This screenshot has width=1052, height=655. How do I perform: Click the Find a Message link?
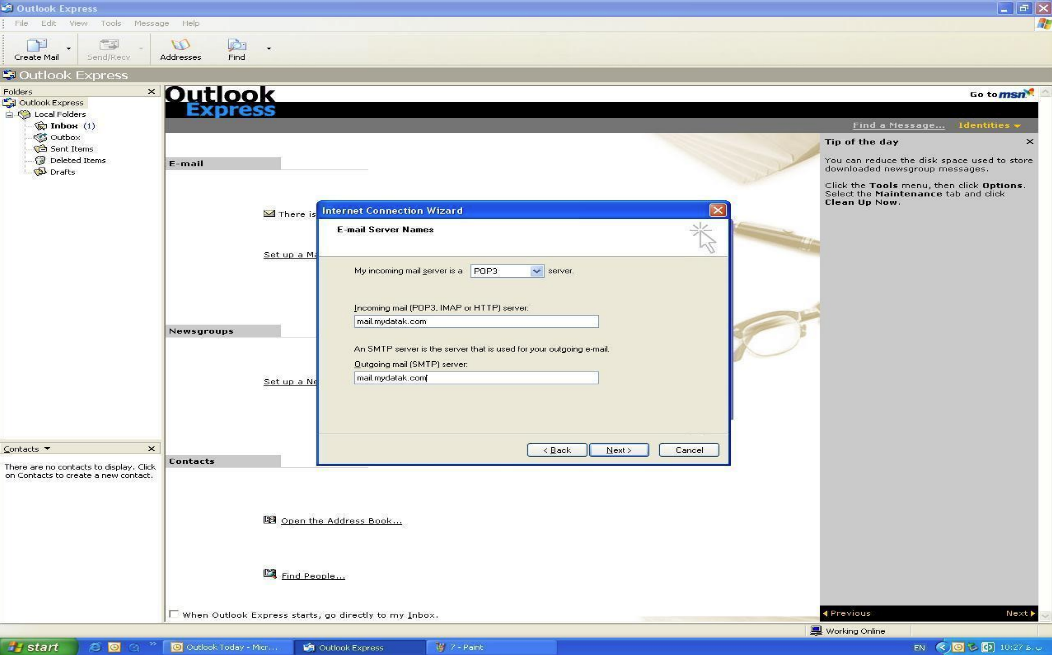coord(898,125)
